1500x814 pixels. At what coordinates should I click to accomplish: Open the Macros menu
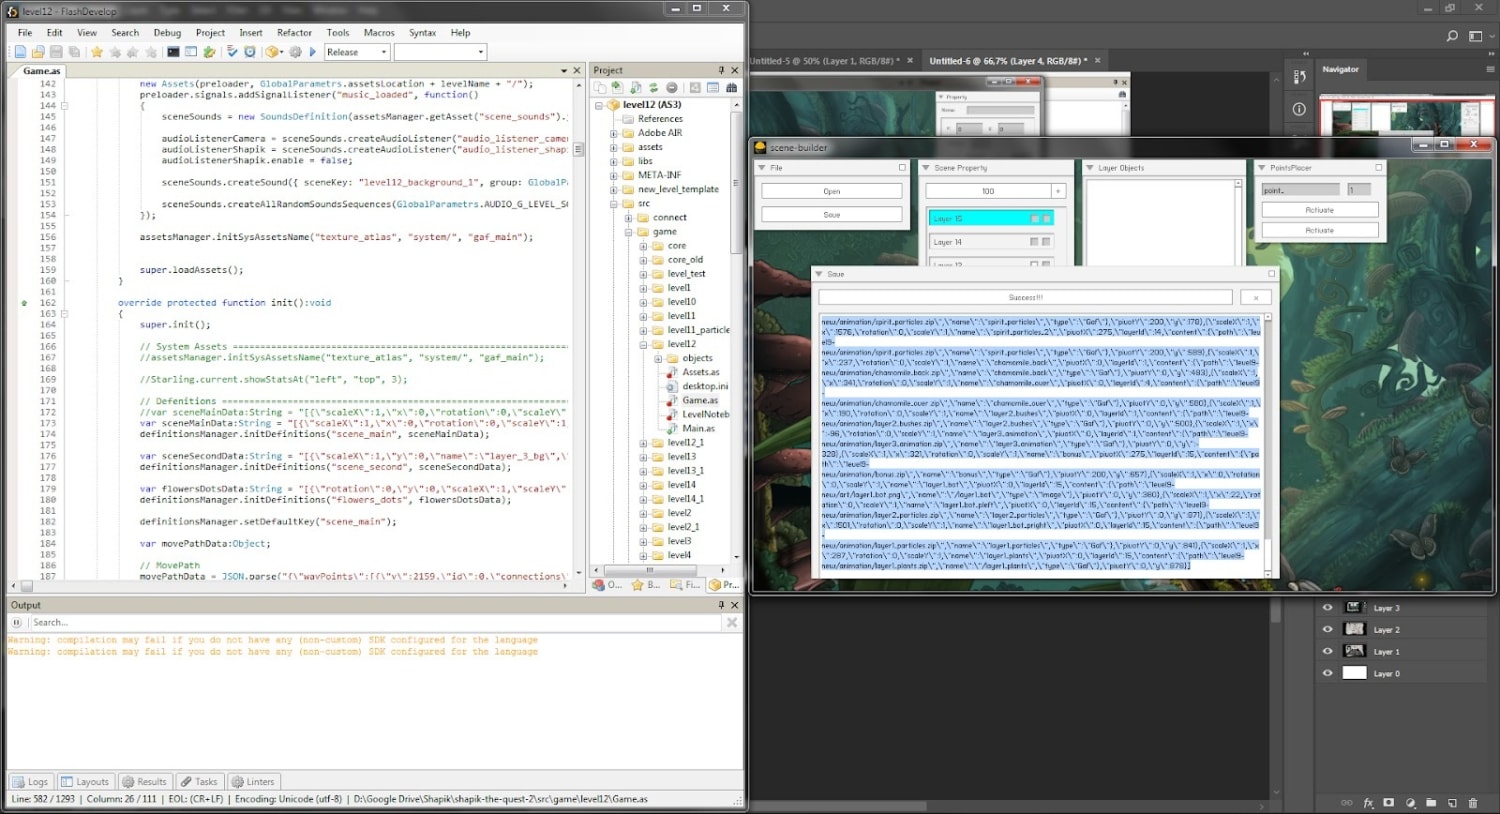(x=379, y=32)
